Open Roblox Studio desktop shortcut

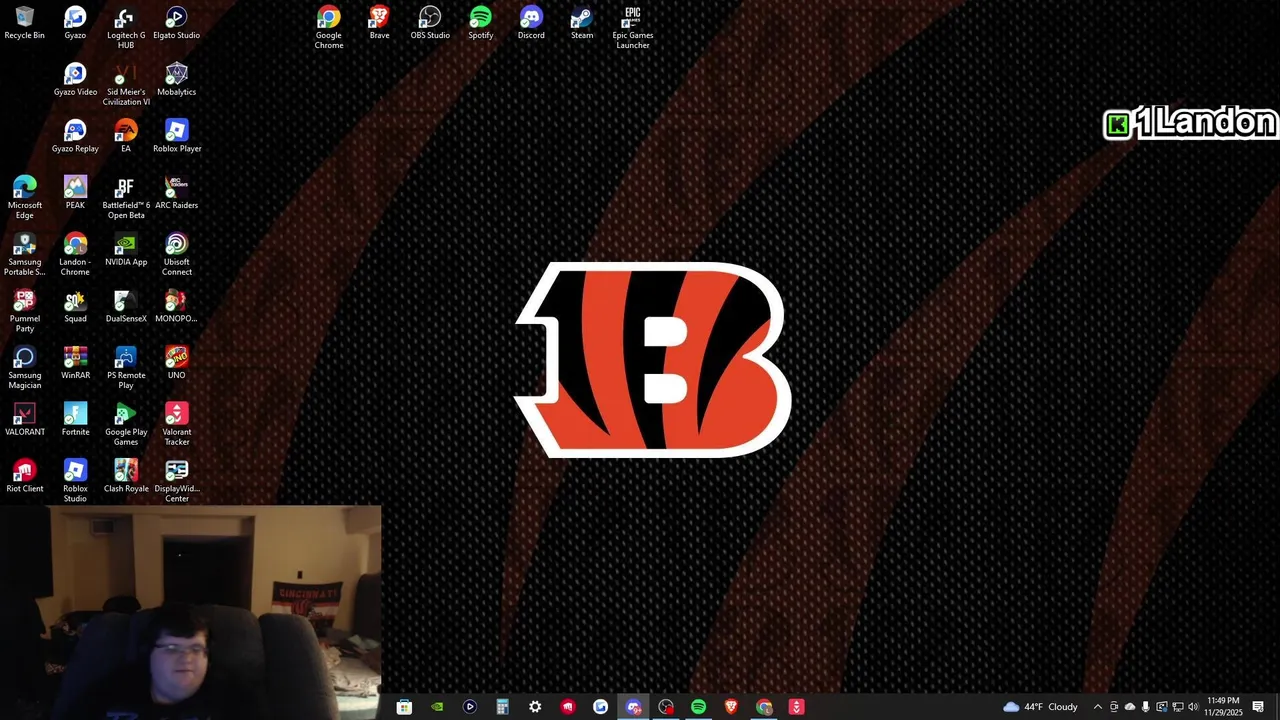coord(75,482)
